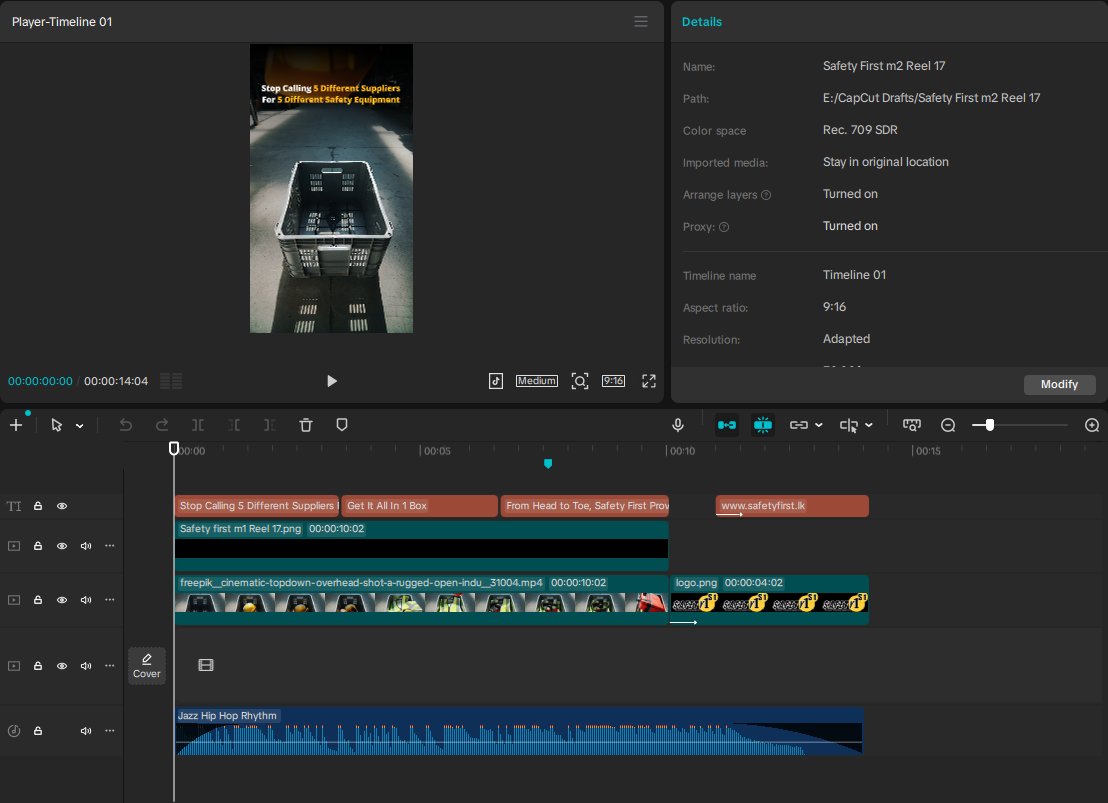Redo the last action
This screenshot has height=803, width=1108.
[162, 425]
